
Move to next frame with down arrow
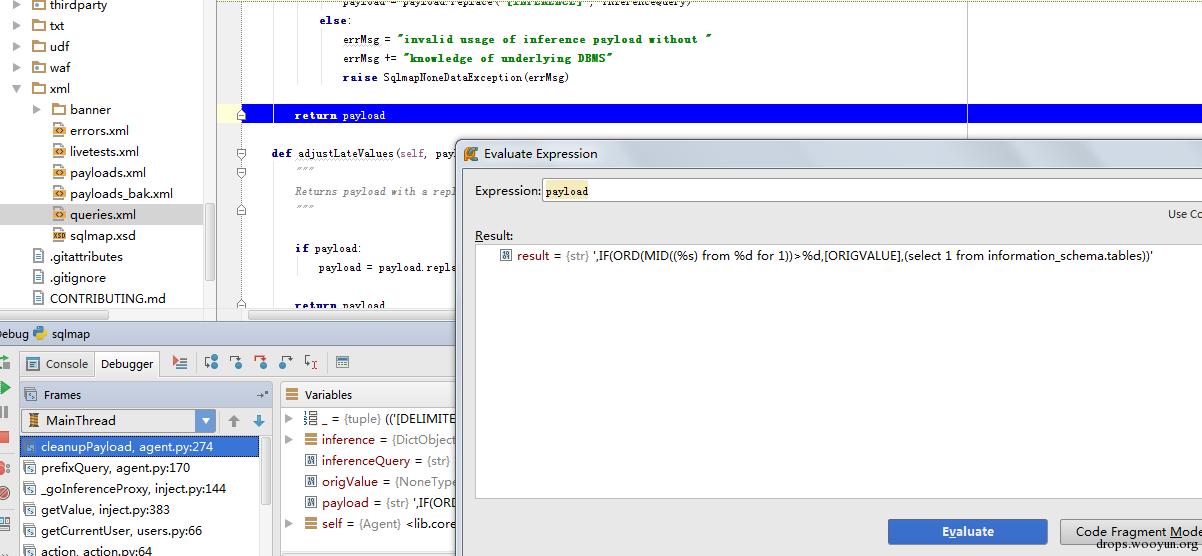point(258,421)
